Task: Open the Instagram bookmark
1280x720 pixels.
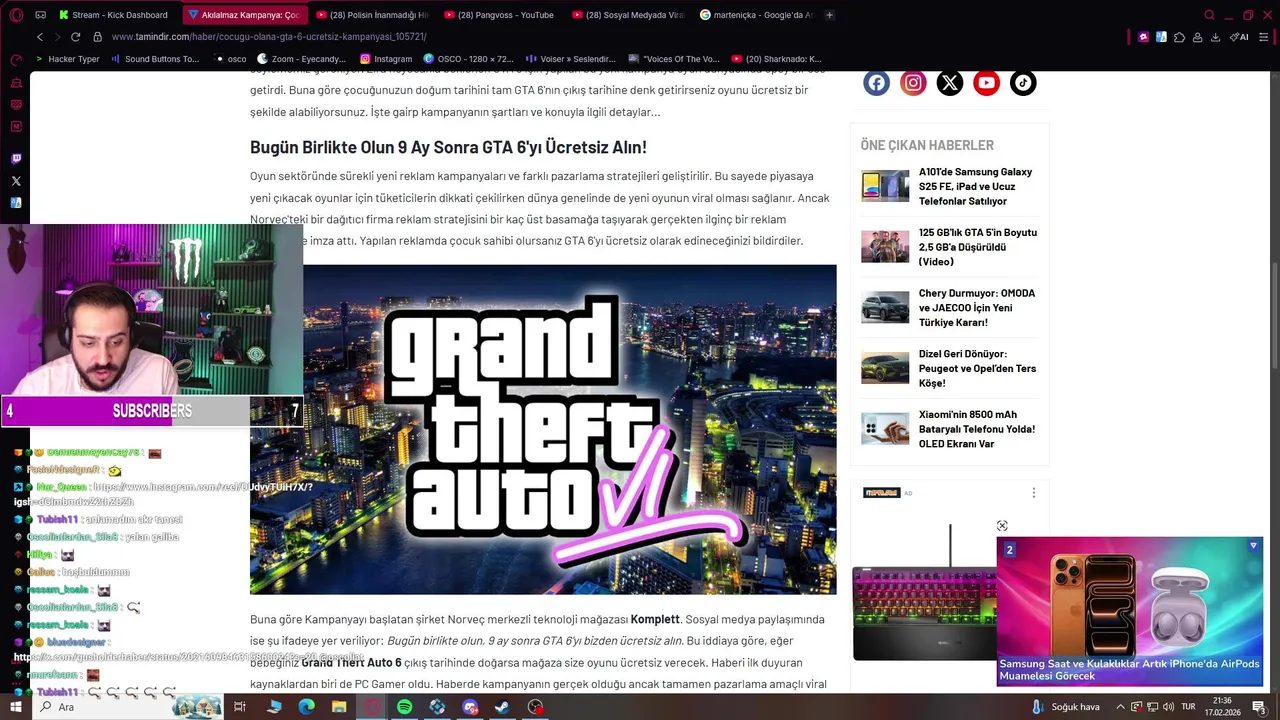Action: pyautogui.click(x=386, y=59)
